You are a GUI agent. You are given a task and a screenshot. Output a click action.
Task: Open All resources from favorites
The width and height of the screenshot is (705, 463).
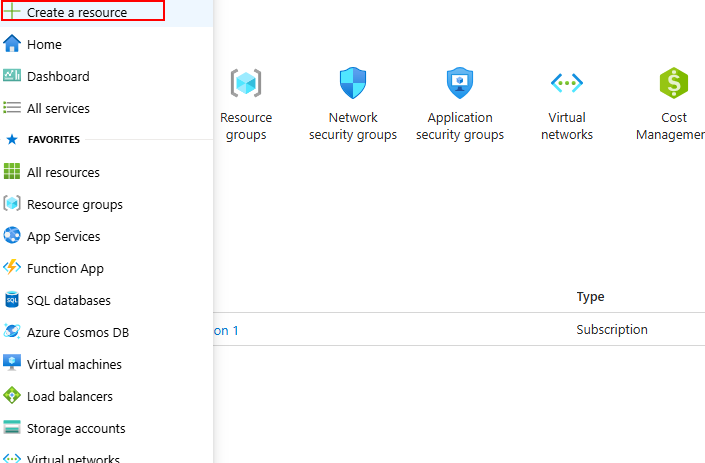coord(63,173)
